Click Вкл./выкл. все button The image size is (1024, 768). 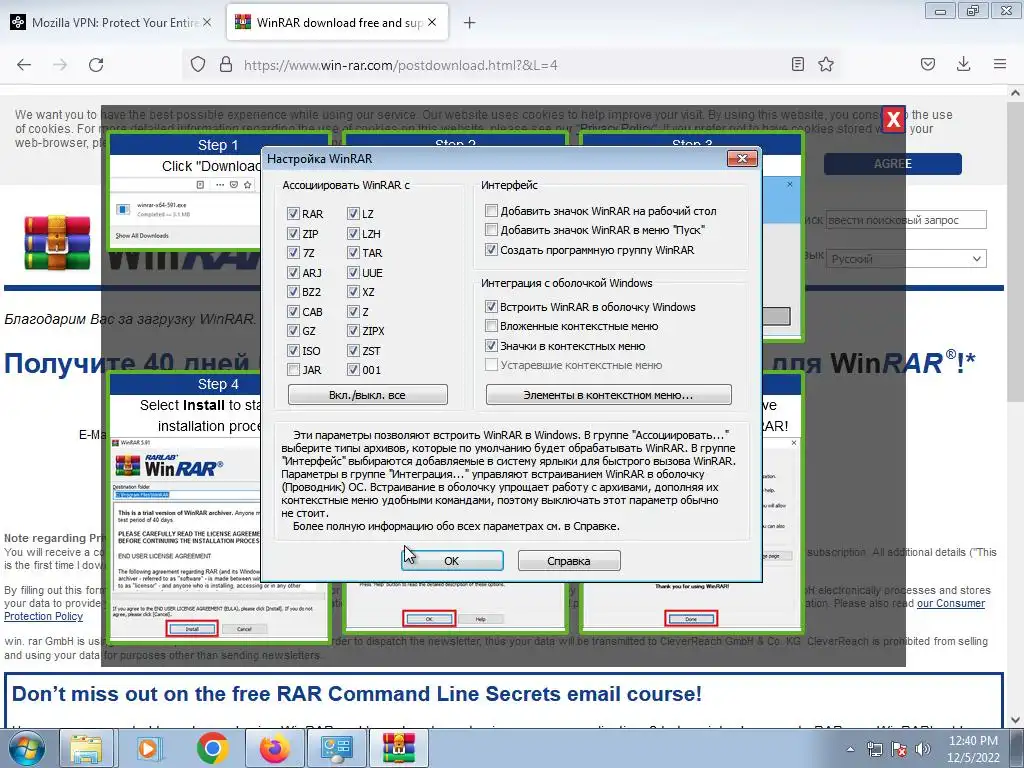pyautogui.click(x=368, y=394)
